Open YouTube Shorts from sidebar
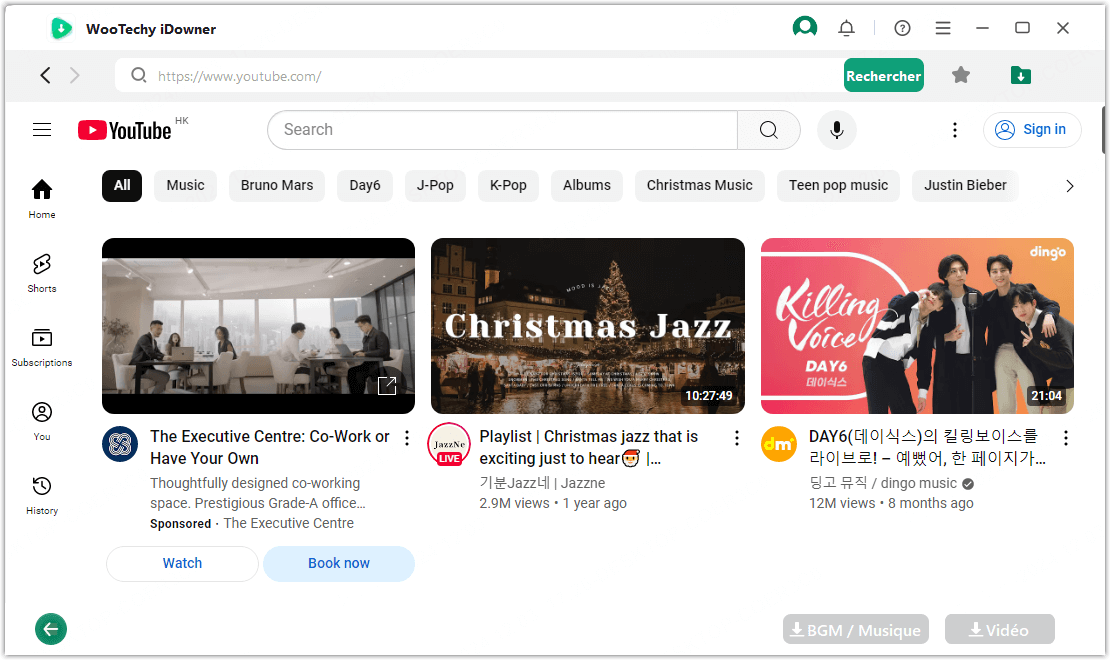Screen dimensions: 1110x660 [42, 272]
